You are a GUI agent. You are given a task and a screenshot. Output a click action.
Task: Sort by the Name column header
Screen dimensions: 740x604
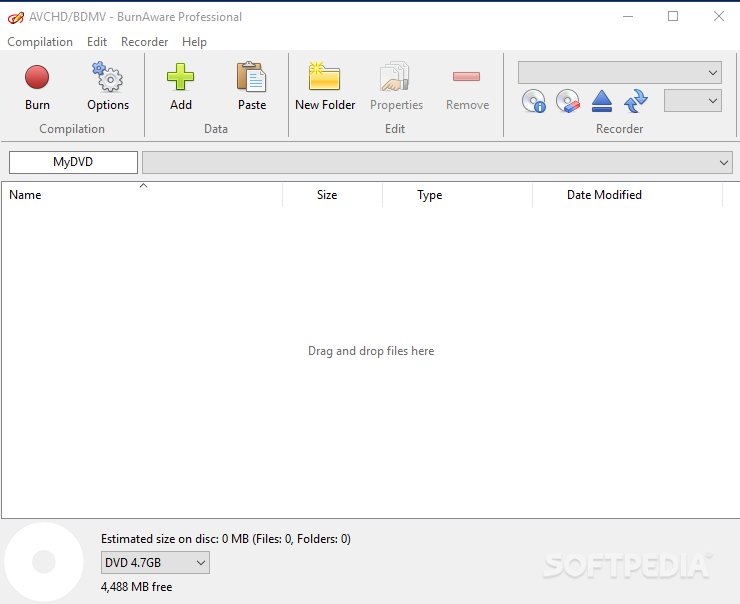(142, 195)
